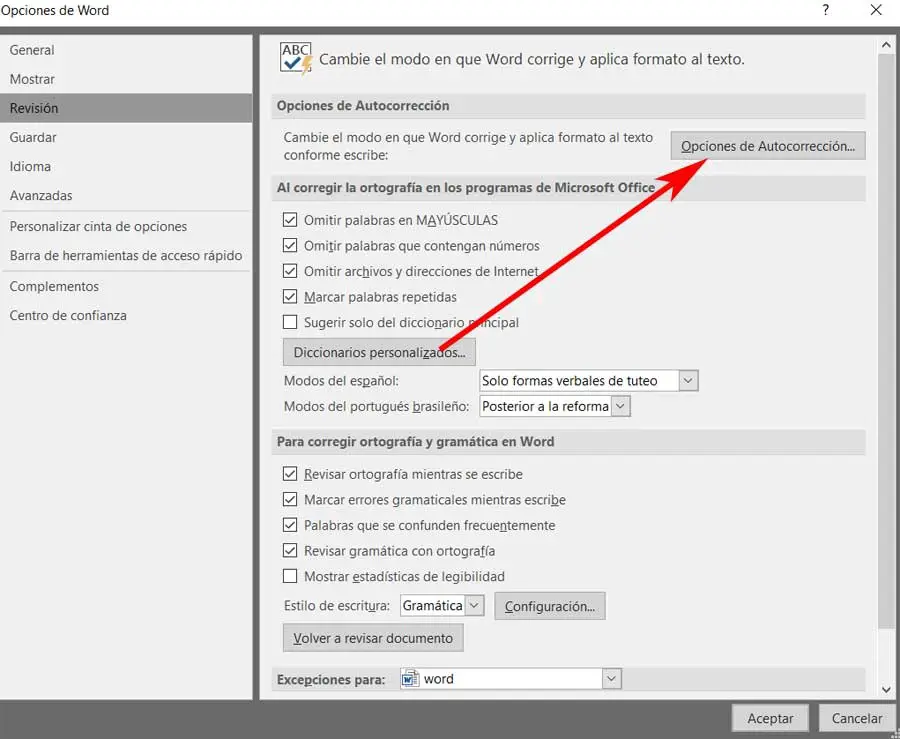Toggle Omitir palabras en MAYÚSCULAS
Image resolution: width=900 pixels, height=739 pixels.
point(290,220)
